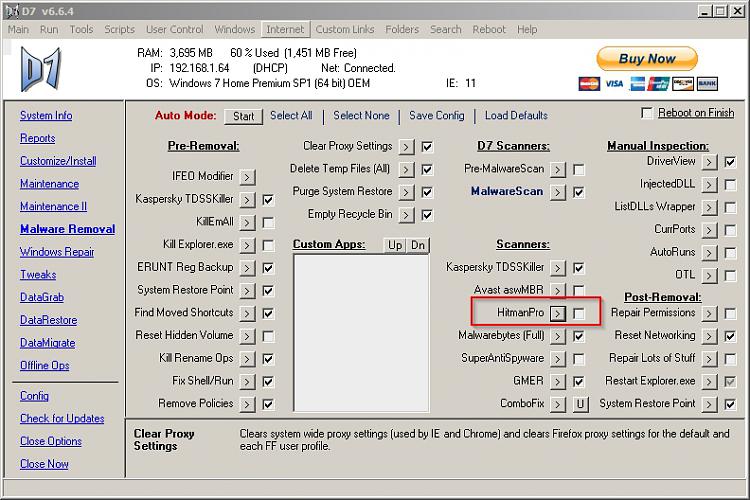Open Windows Repair sidebar link
The image size is (750, 500).
57,252
